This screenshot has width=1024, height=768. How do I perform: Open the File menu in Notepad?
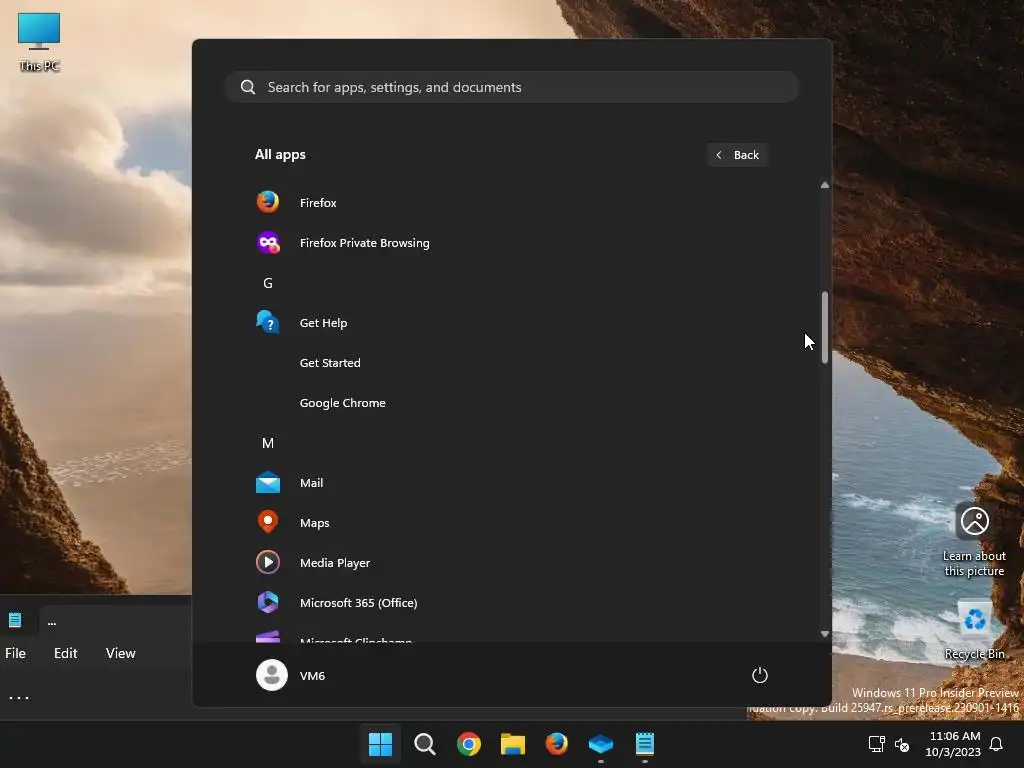(16, 653)
